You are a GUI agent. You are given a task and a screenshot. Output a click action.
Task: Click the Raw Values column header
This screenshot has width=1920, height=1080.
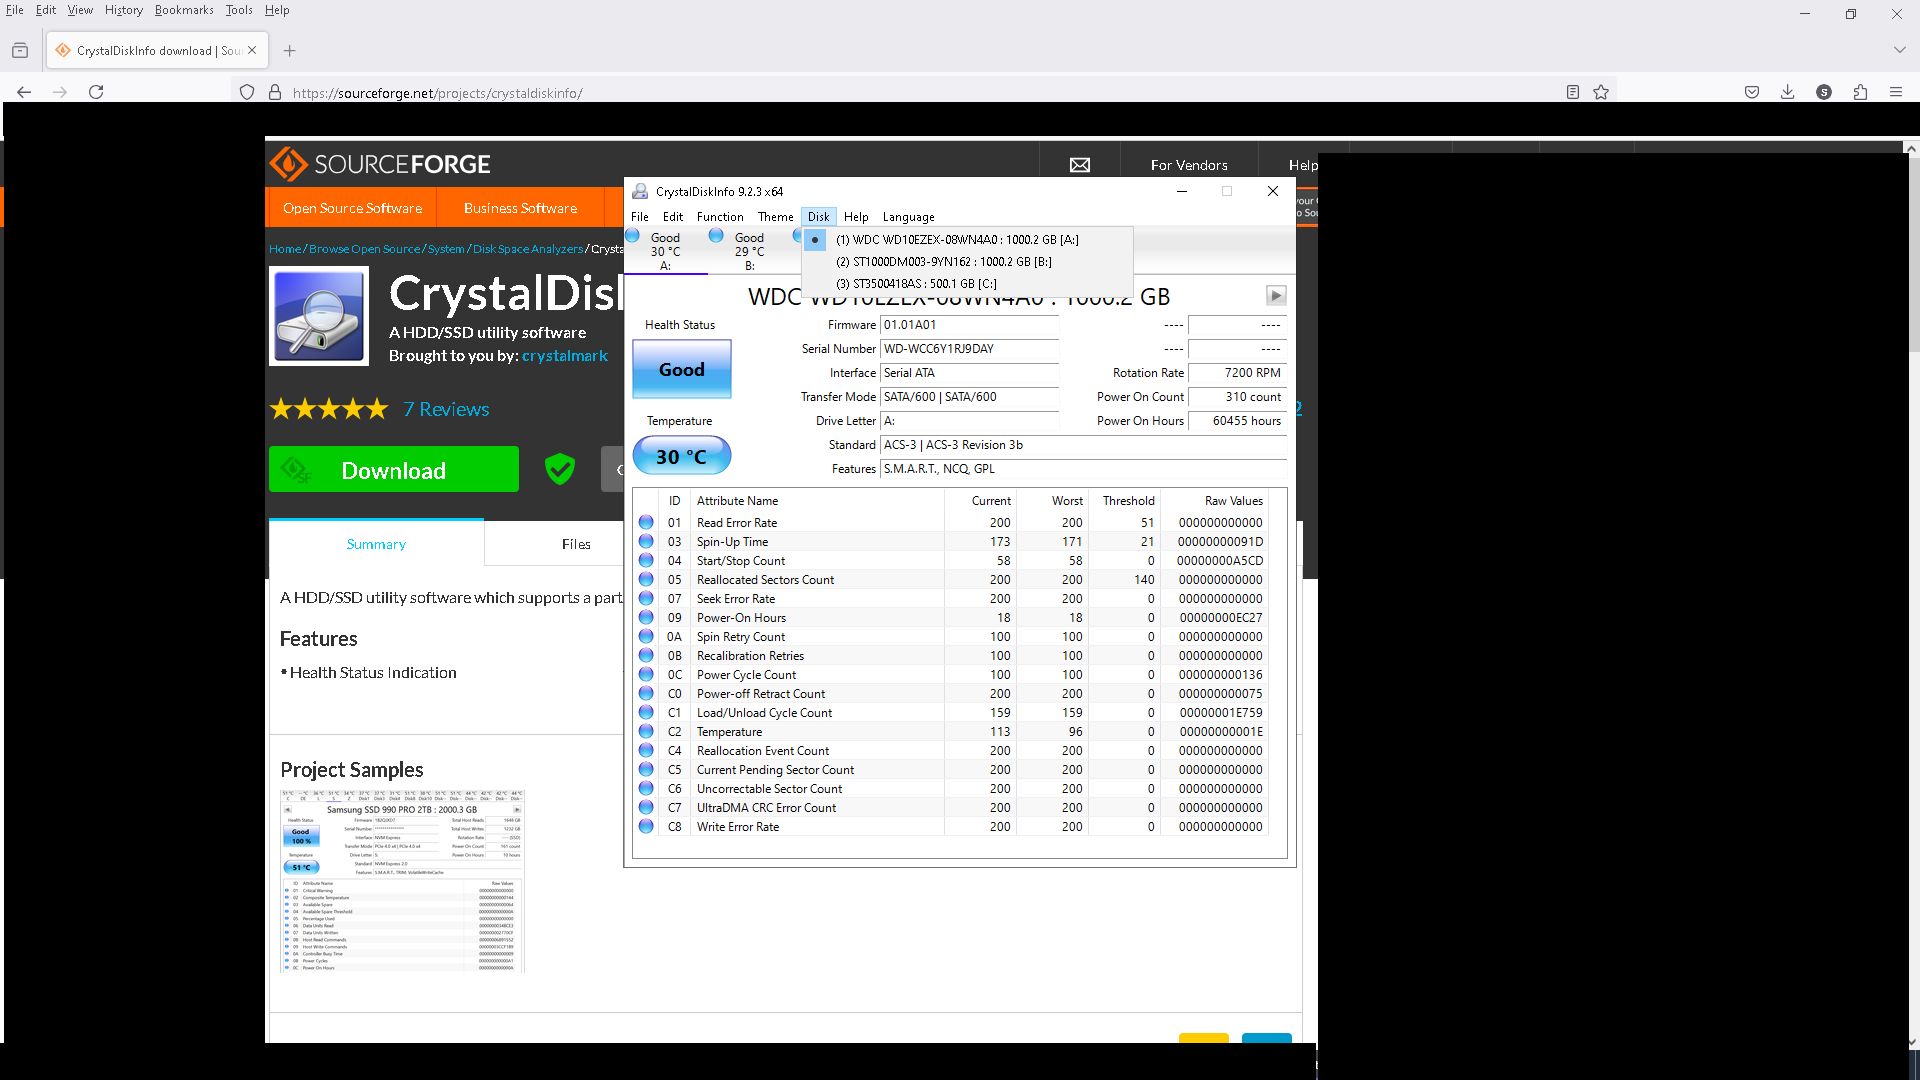click(1233, 501)
